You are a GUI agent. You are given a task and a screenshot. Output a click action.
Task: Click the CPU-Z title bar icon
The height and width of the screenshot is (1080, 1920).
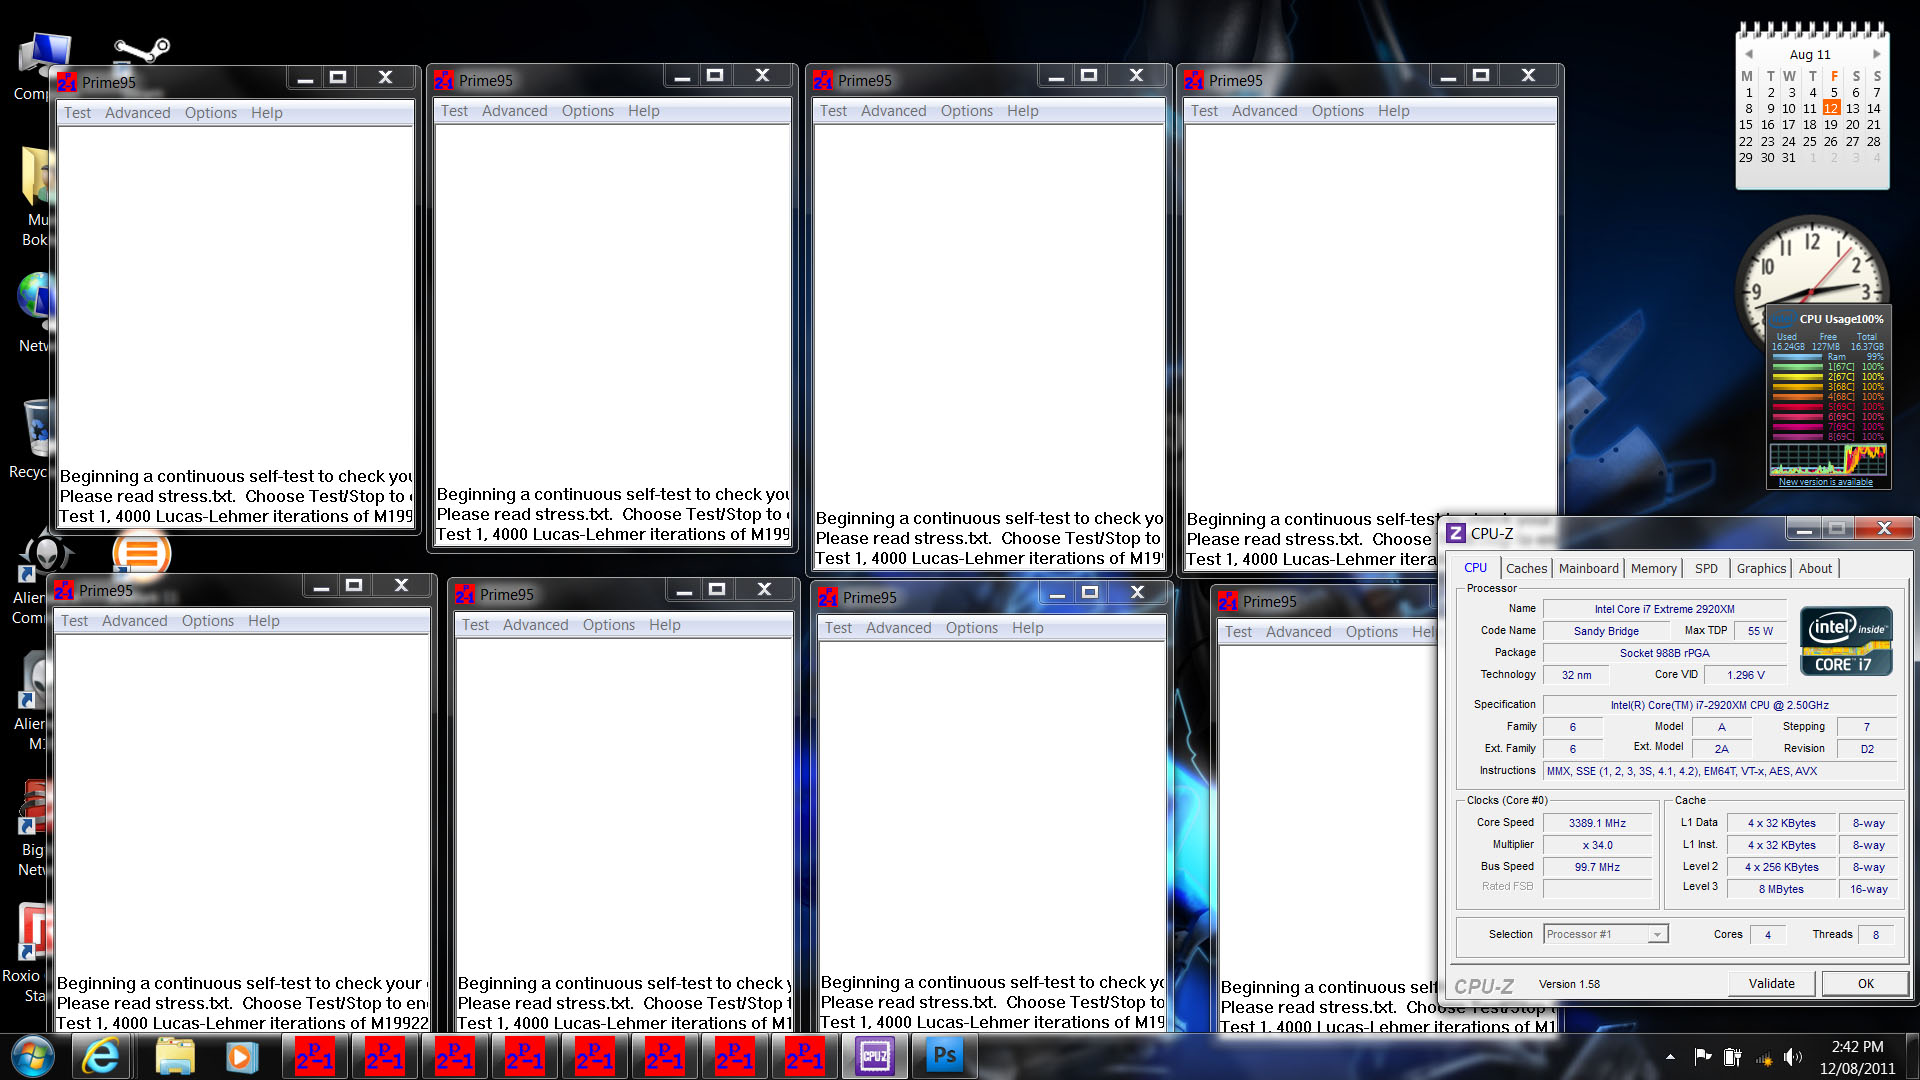[1457, 533]
